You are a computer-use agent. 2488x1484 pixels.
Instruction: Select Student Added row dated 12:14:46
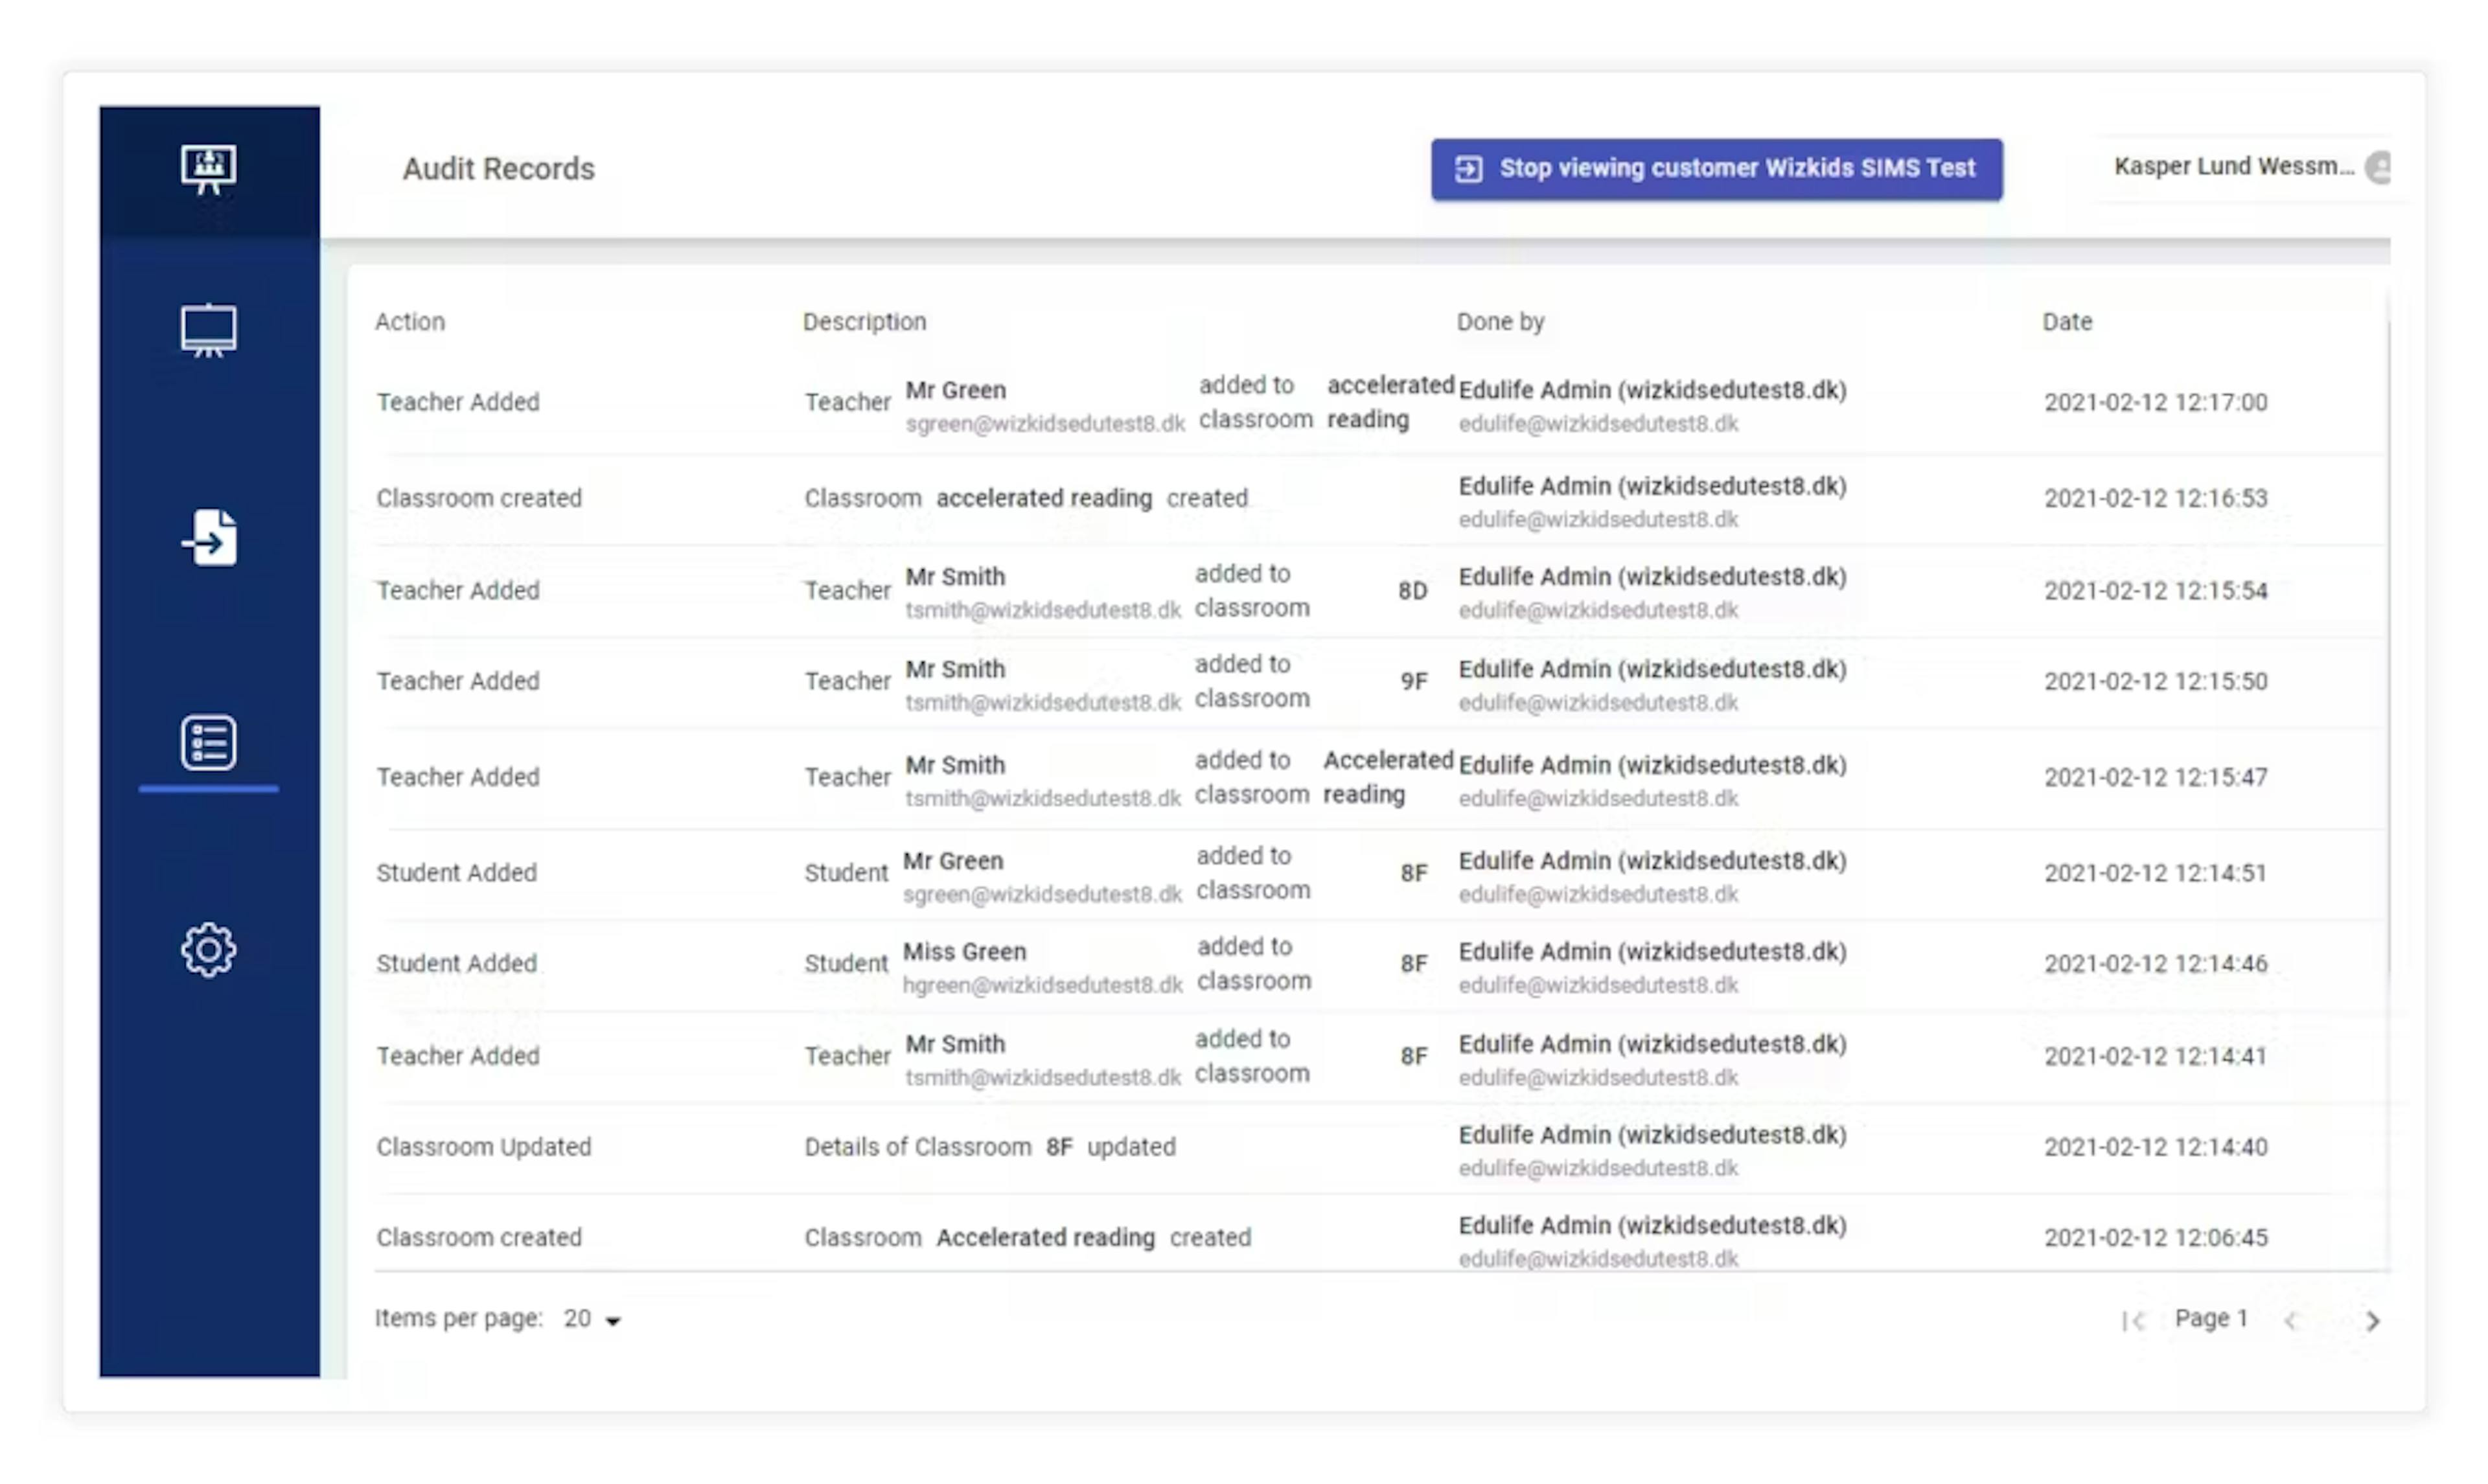coord(1380,965)
